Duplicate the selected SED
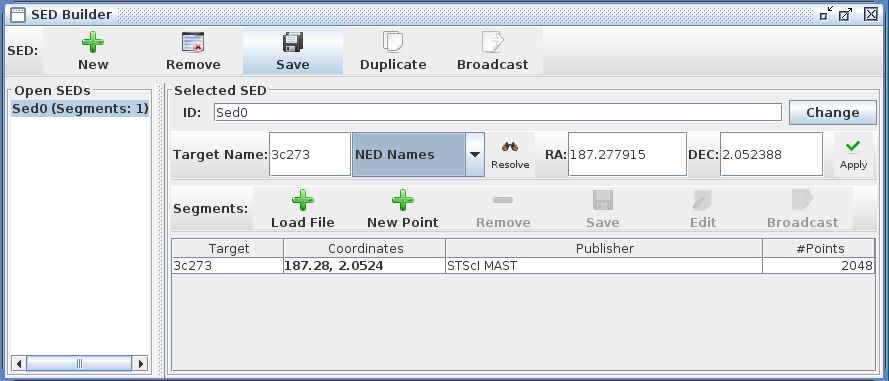 coord(393,51)
